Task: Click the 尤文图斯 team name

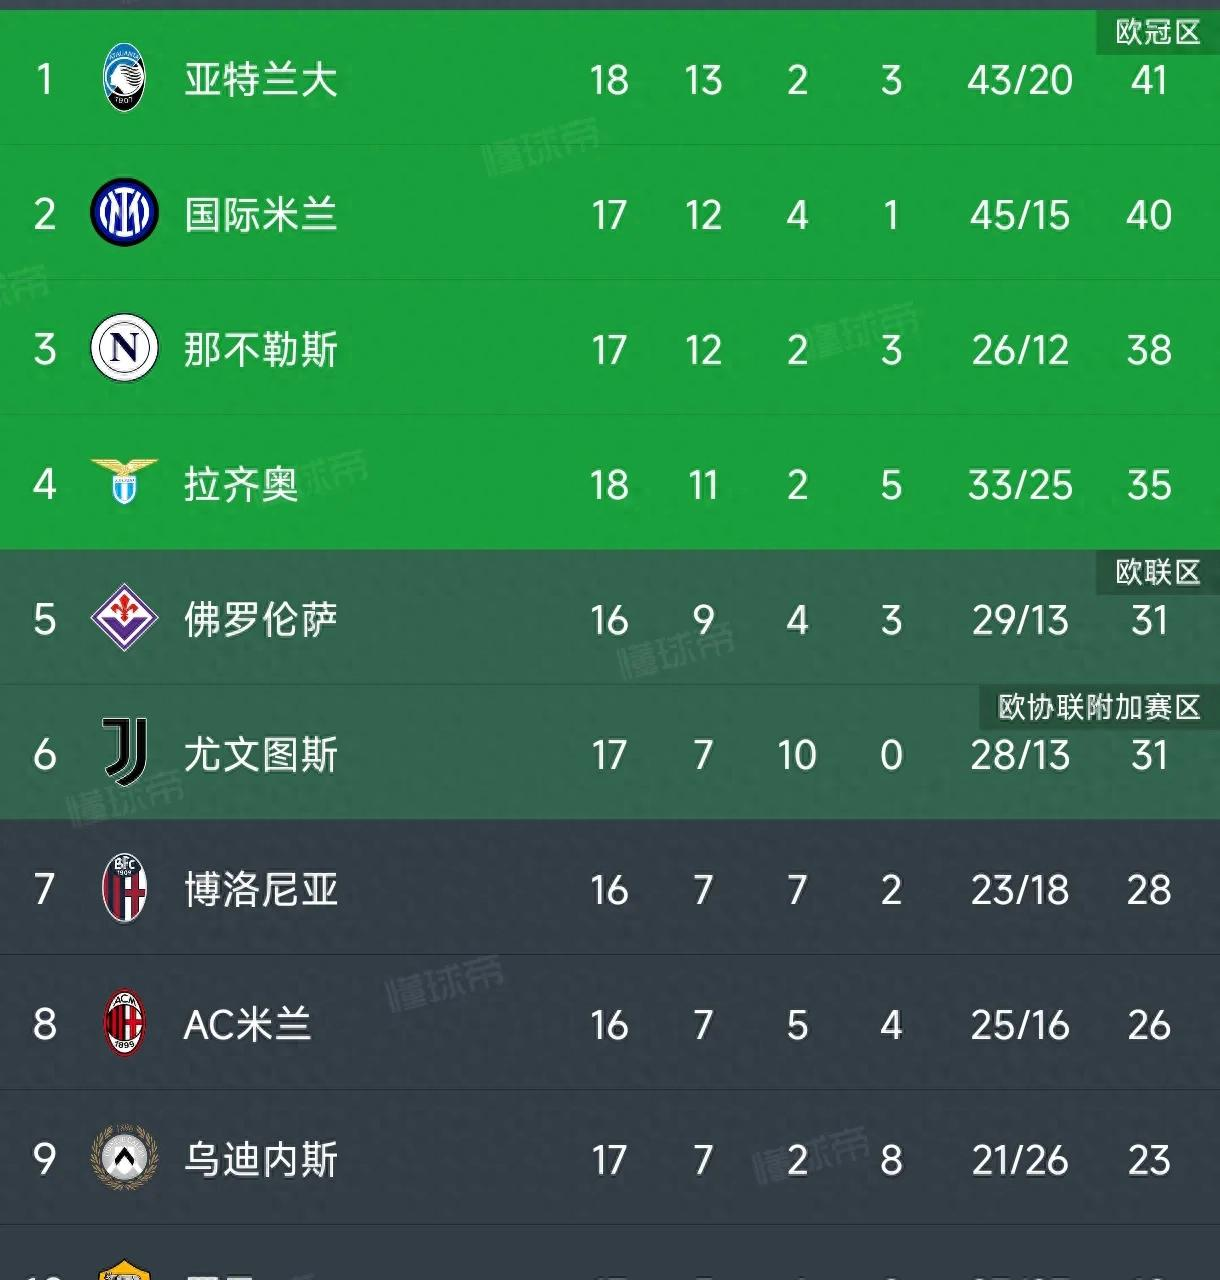Action: click(x=261, y=755)
